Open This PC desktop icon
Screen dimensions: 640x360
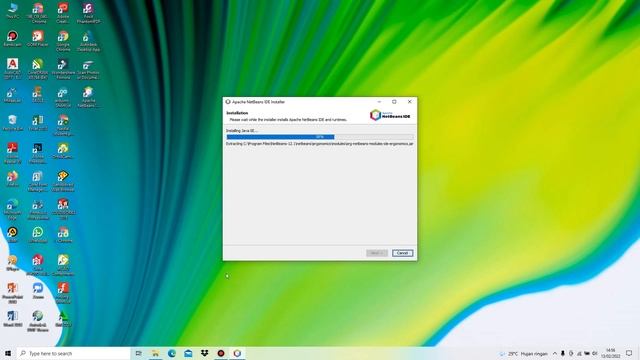(x=13, y=11)
